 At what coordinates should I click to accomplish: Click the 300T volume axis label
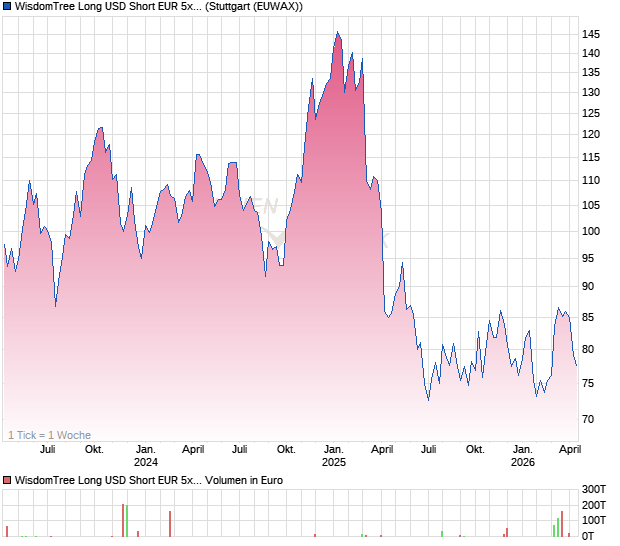[x=594, y=489]
